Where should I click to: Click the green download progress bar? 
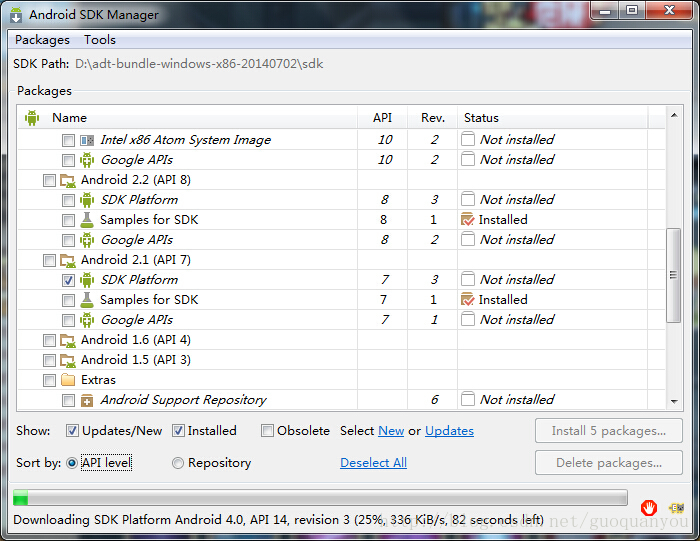tap(320, 498)
